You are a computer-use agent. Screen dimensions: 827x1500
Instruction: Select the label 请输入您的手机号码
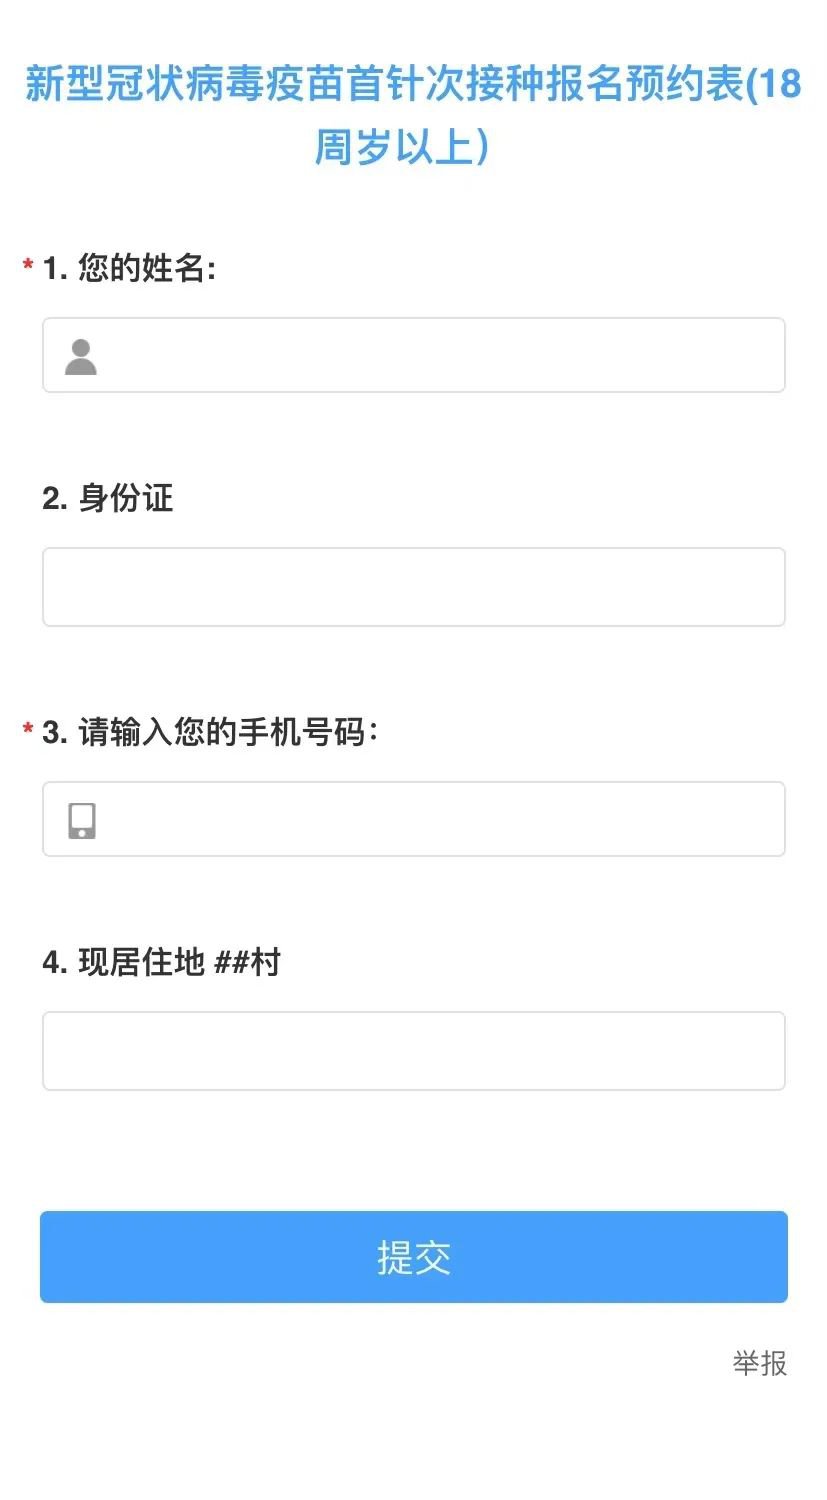coord(228,732)
